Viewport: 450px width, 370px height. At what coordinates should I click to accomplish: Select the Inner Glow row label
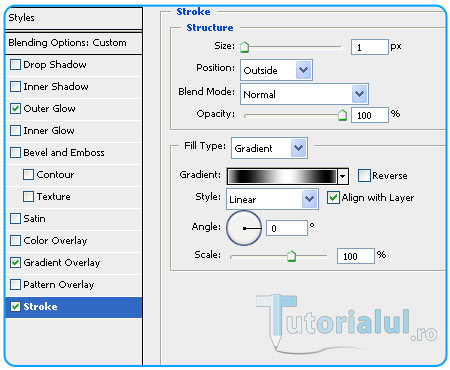(x=49, y=131)
